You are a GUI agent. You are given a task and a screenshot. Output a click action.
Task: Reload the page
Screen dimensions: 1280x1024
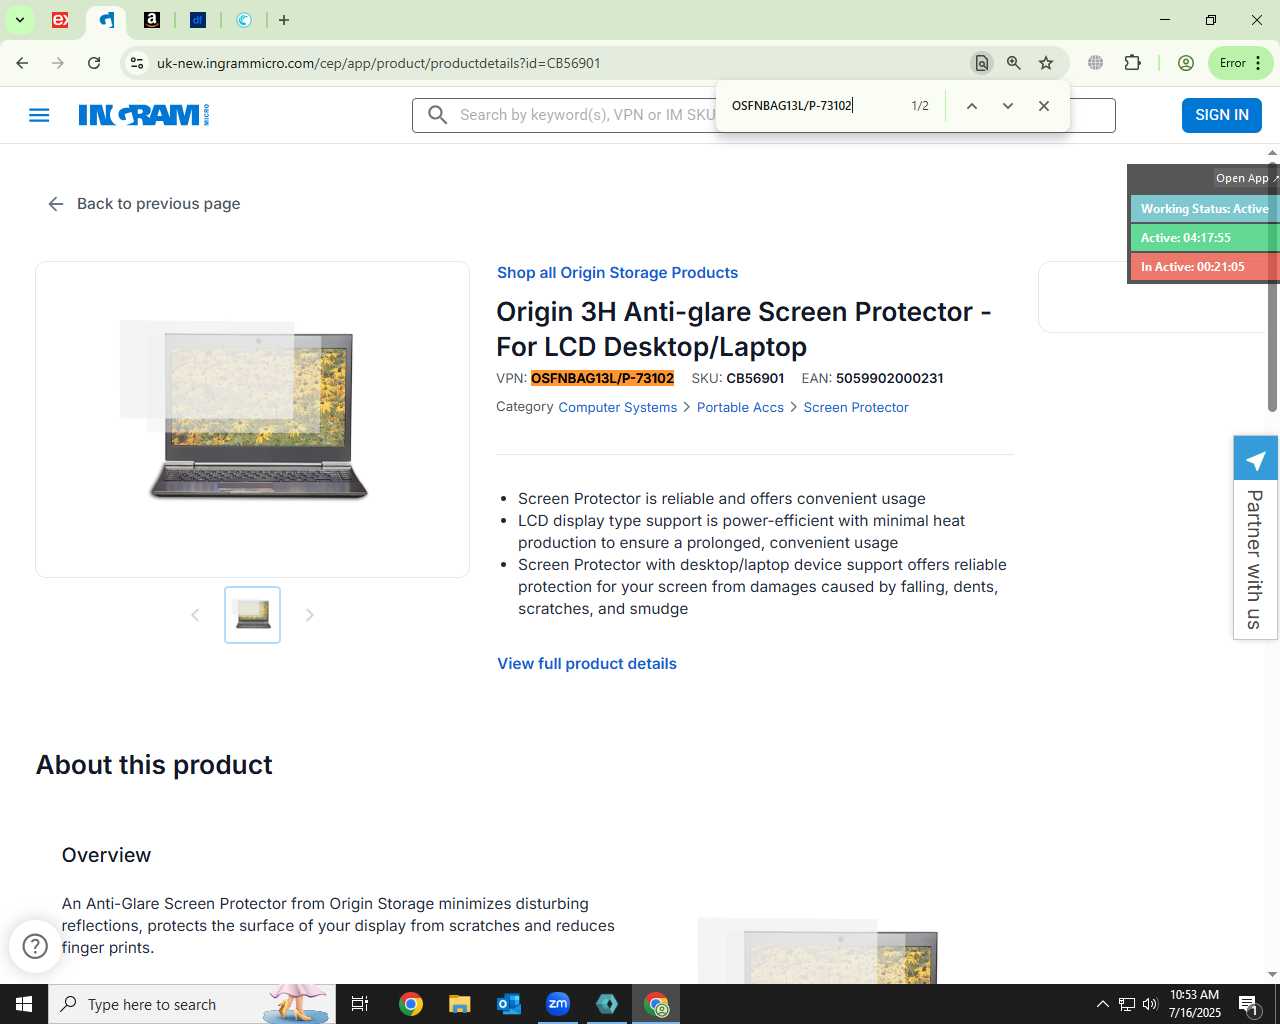(x=94, y=63)
